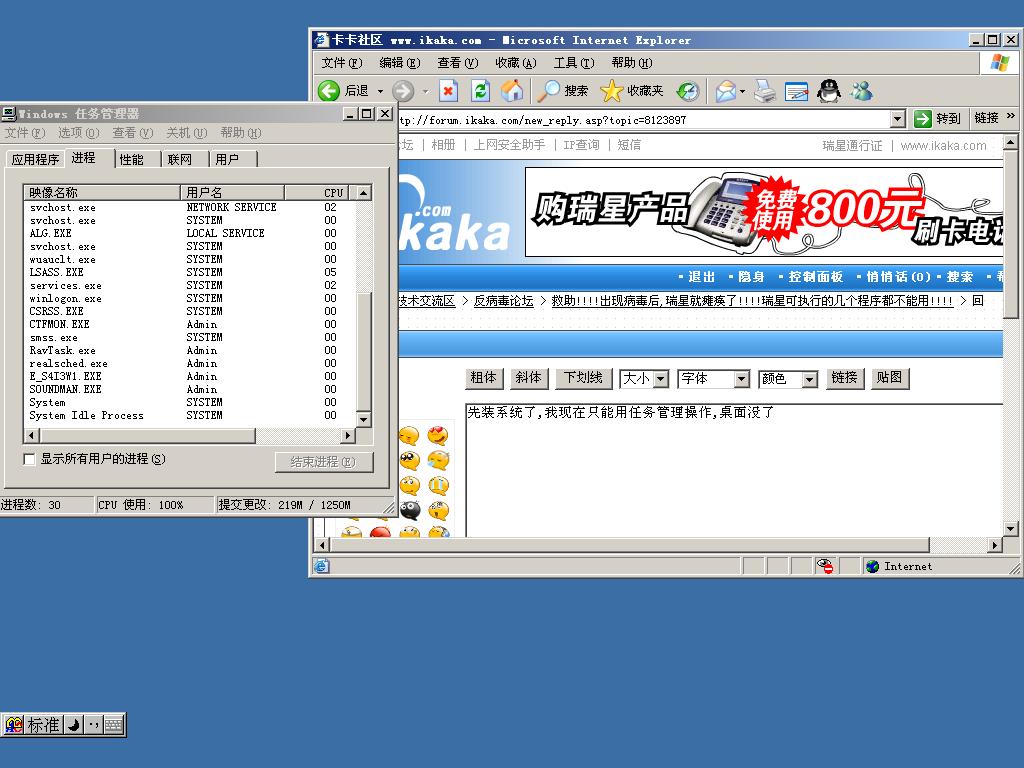Click the Insert image (贴图) button
1024x768 pixels.
pos(889,378)
